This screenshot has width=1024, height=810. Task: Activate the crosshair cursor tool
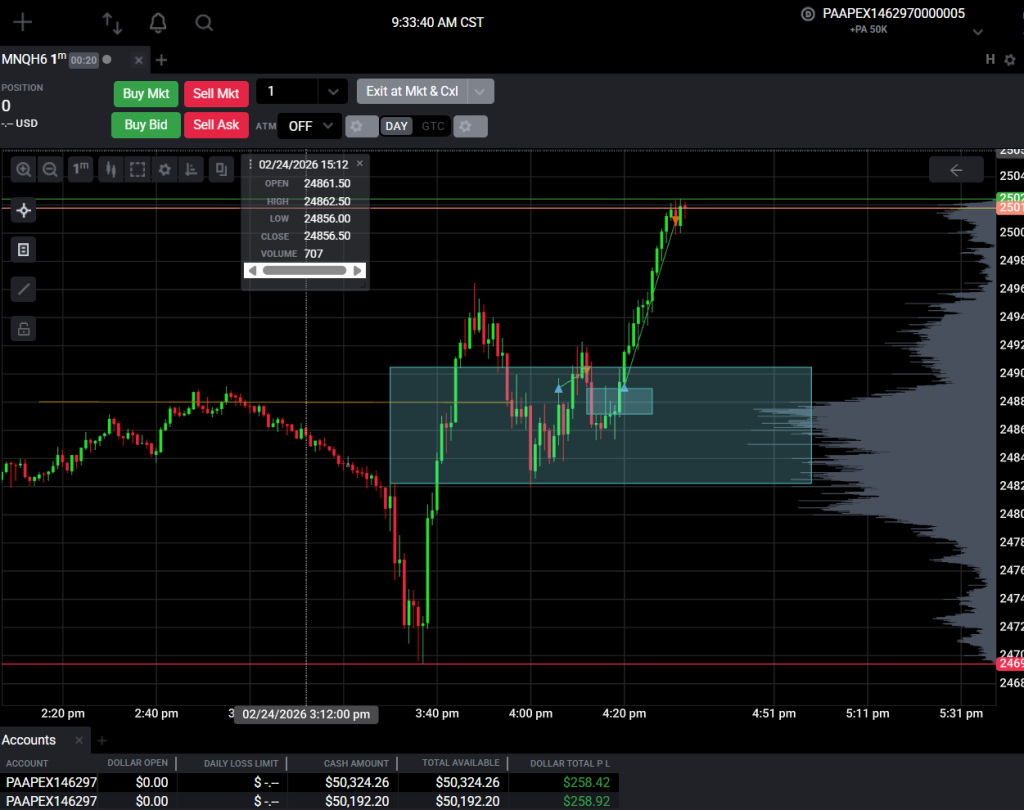tap(24, 210)
